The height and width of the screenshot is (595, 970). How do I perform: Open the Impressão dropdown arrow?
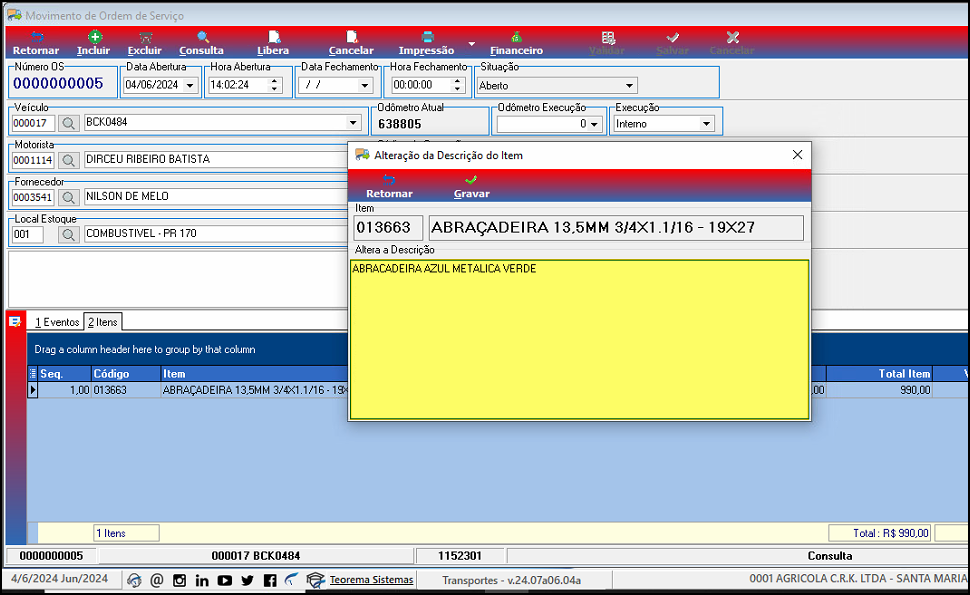[471, 44]
